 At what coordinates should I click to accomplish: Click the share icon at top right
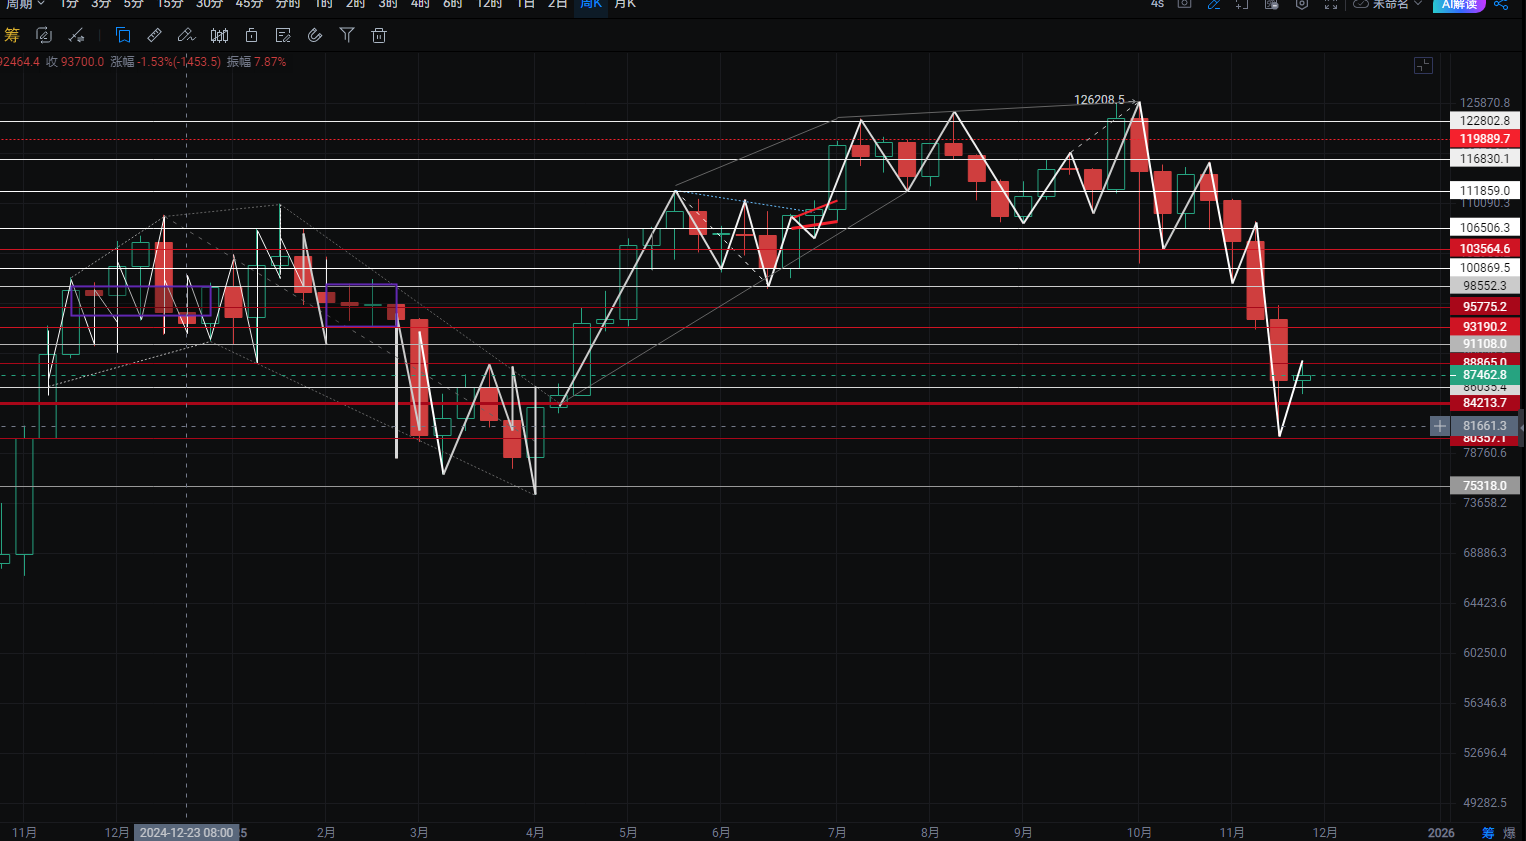tap(1501, 5)
